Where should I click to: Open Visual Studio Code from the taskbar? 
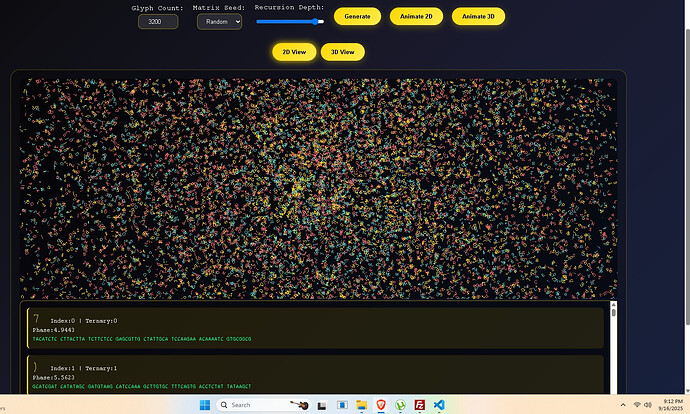click(x=440, y=405)
